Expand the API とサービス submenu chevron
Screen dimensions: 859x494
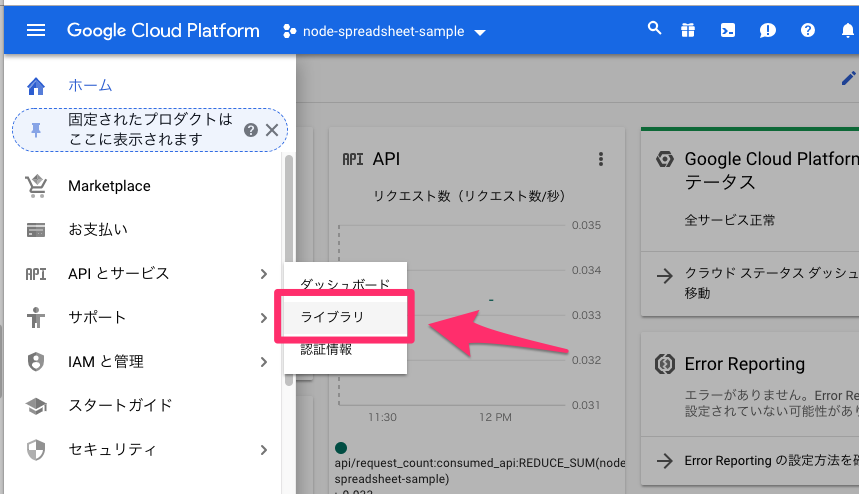264,274
